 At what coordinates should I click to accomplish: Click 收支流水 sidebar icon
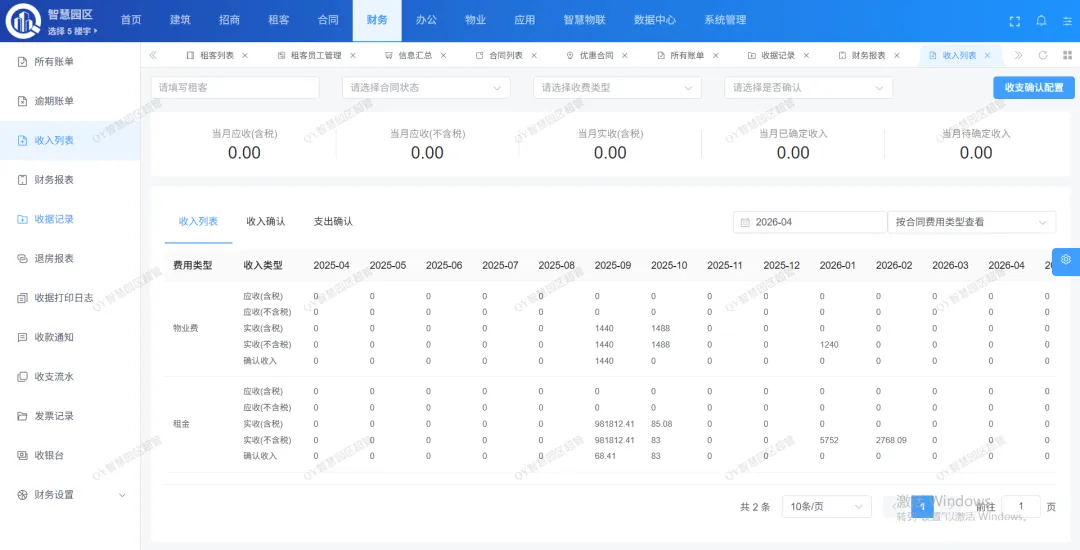pos(22,377)
